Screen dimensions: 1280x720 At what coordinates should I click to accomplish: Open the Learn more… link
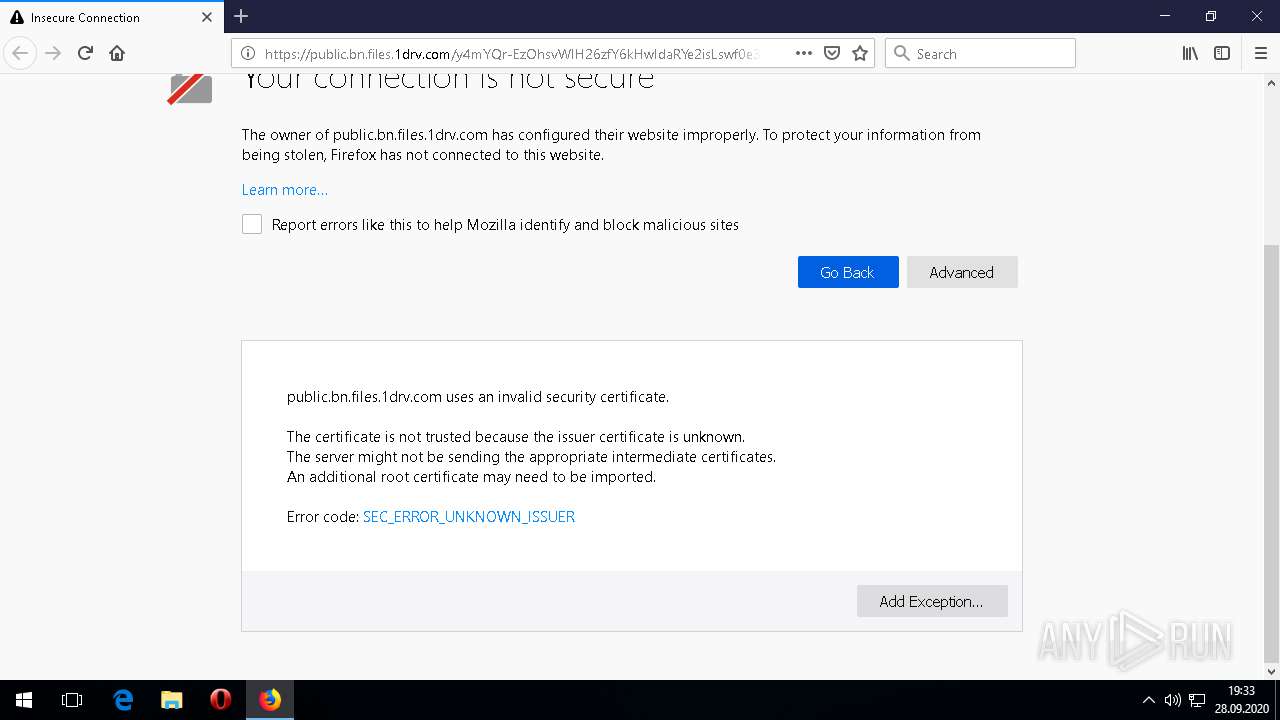point(285,190)
